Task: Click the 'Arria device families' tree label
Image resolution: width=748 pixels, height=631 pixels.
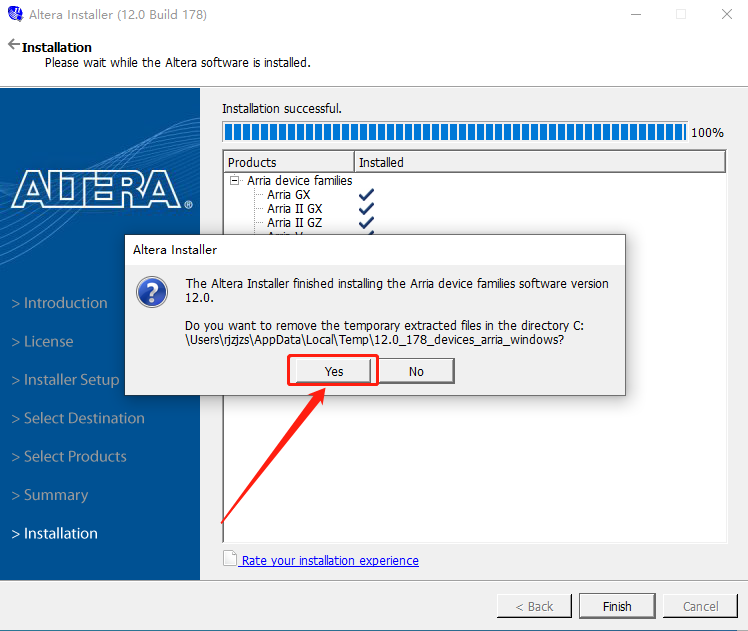Action: click(x=300, y=180)
